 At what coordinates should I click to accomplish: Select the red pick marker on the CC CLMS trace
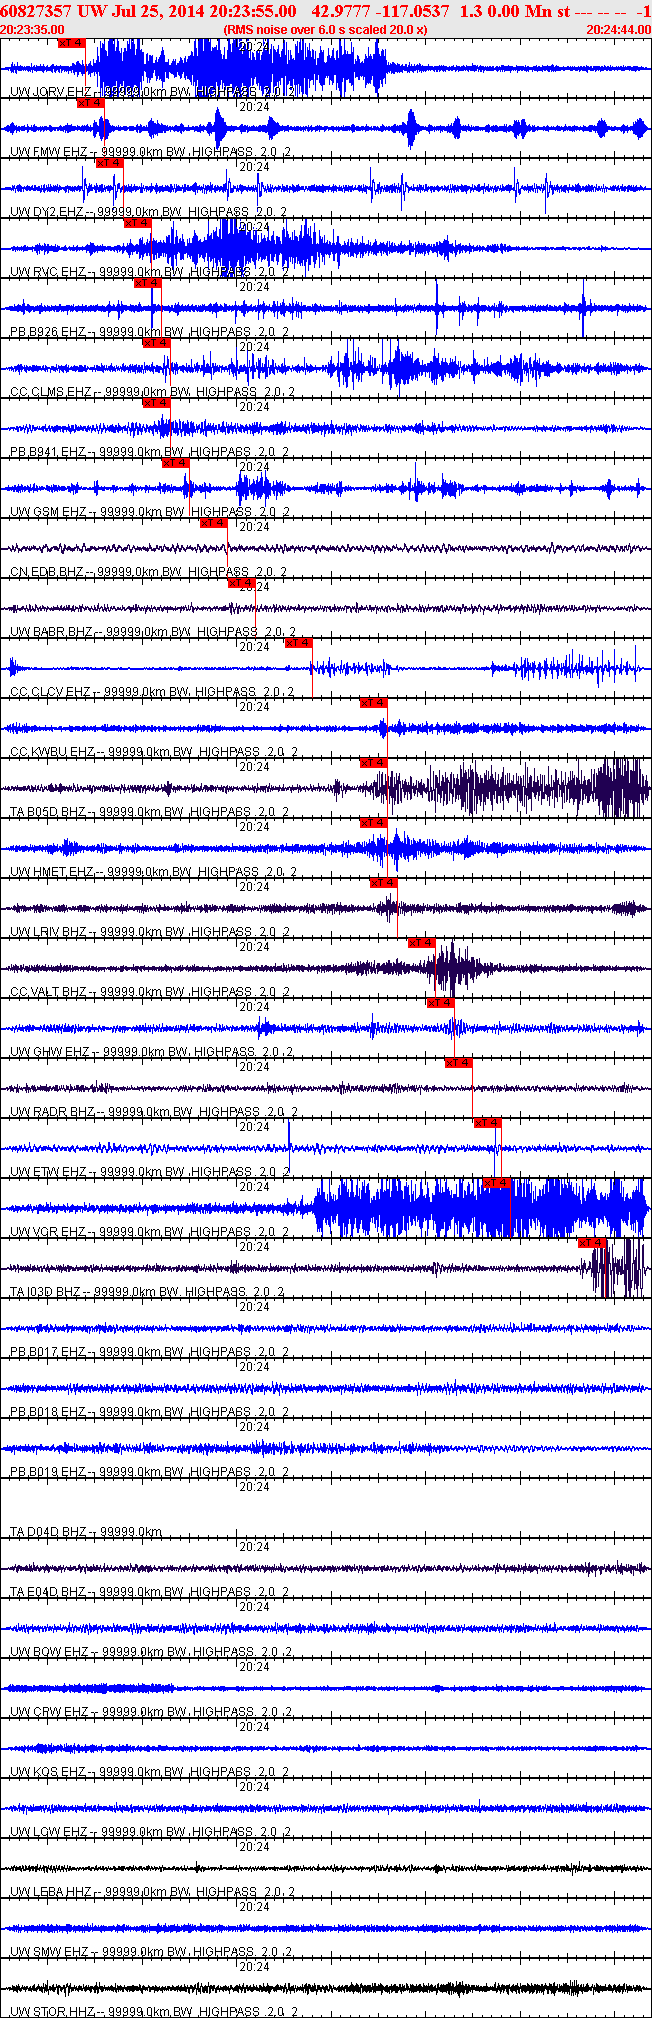point(157,343)
